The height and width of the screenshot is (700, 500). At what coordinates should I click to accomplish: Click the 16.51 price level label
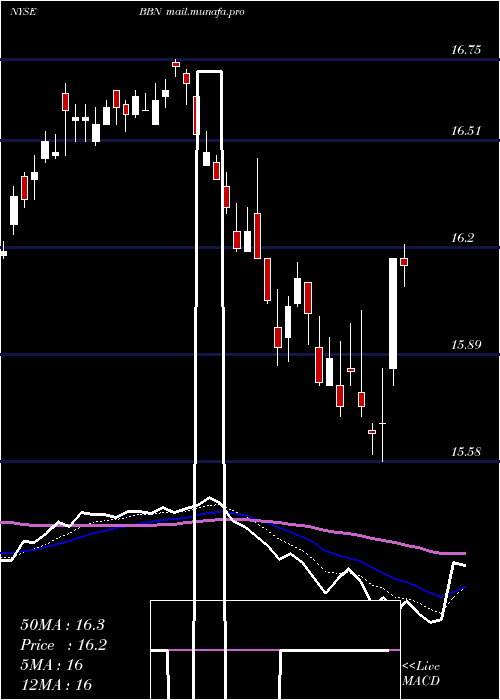(466, 131)
